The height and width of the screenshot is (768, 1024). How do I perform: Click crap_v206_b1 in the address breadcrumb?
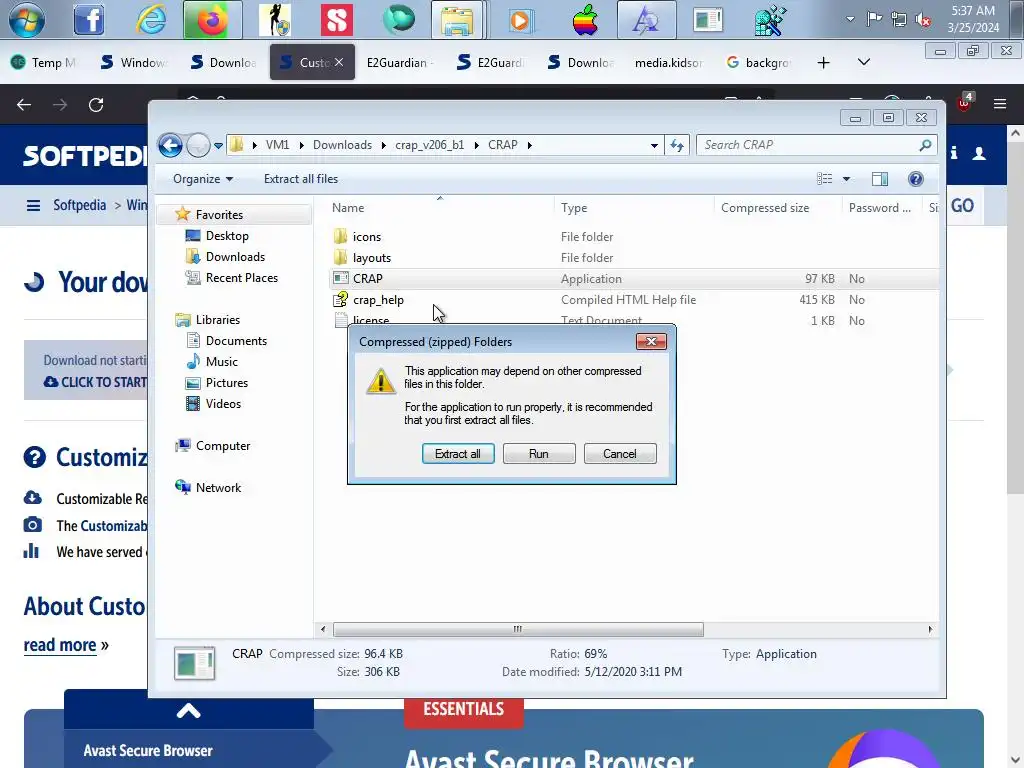coord(430,145)
